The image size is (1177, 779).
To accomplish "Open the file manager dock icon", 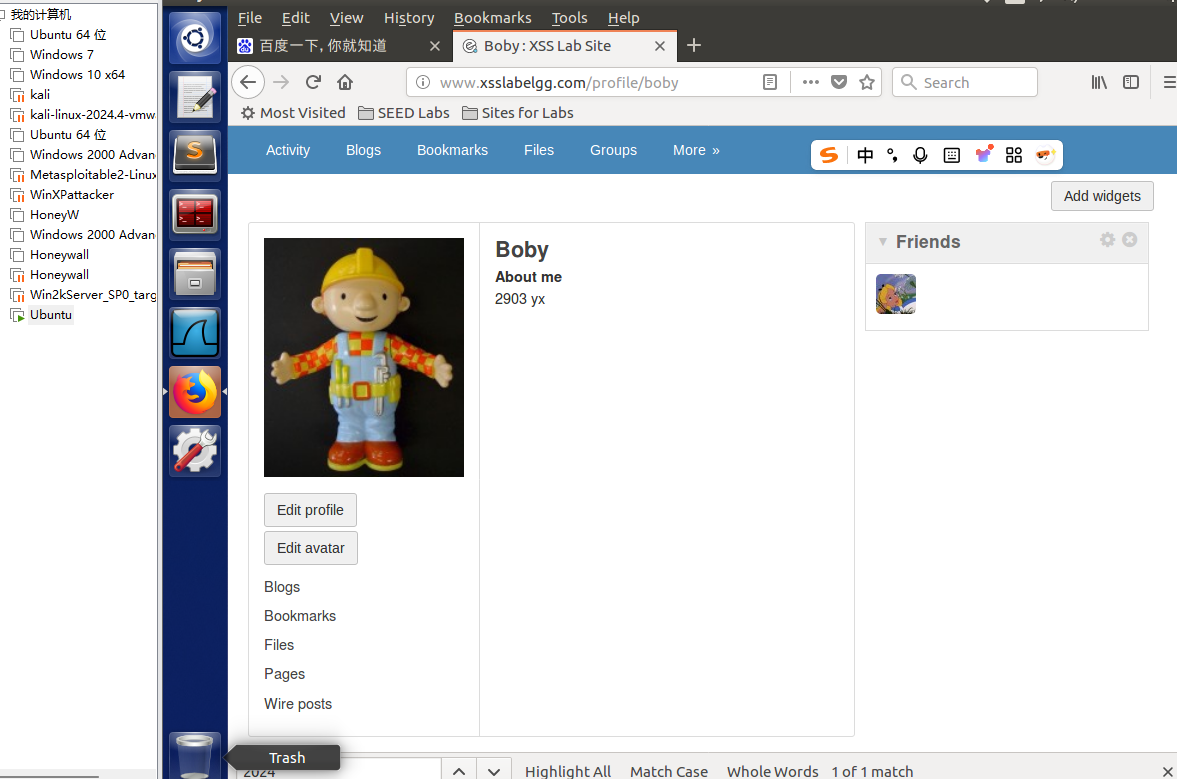I will point(195,274).
